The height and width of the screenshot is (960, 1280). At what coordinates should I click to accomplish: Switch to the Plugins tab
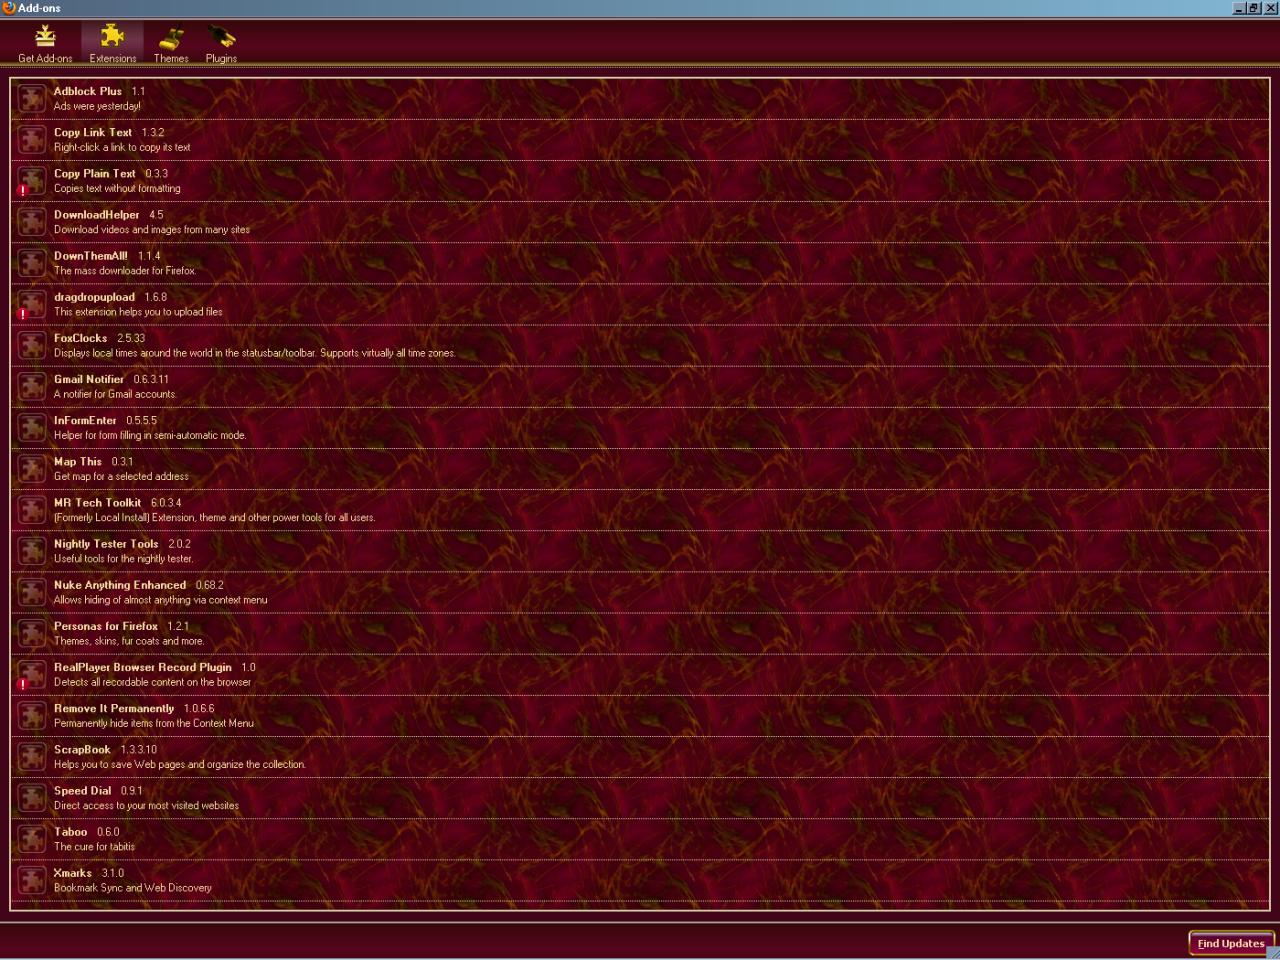click(x=221, y=45)
